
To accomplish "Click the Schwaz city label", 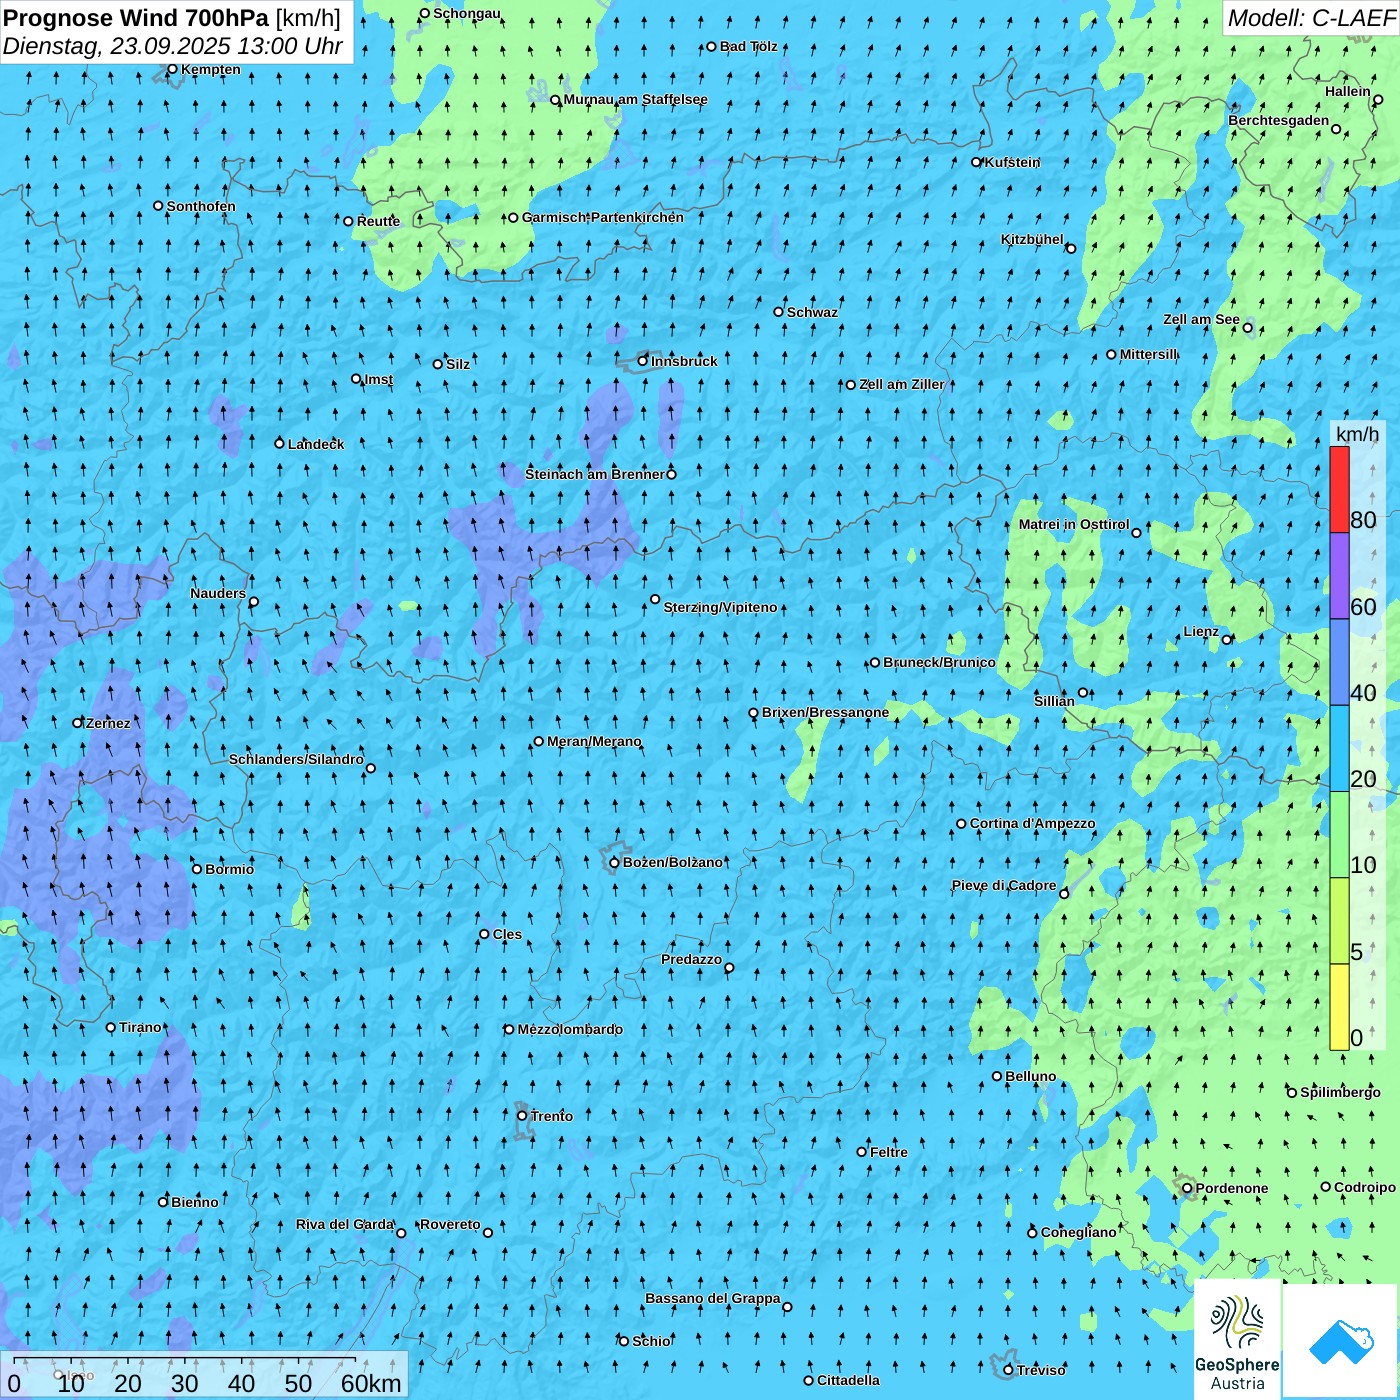I will pyautogui.click(x=812, y=312).
